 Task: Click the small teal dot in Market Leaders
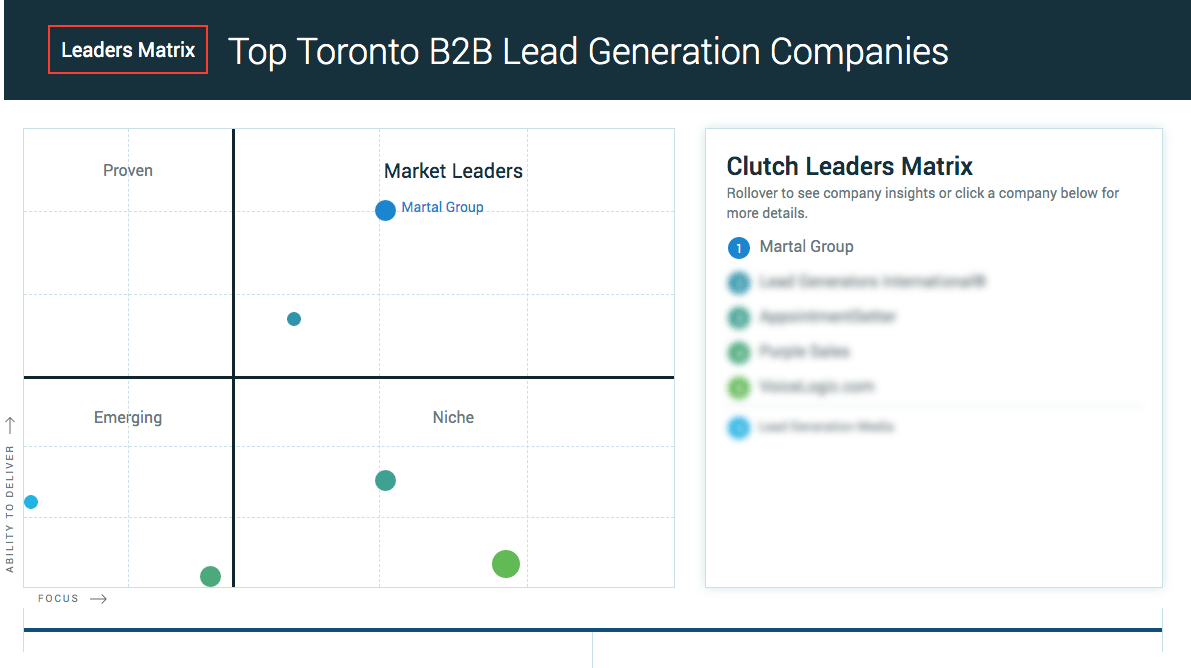294,318
